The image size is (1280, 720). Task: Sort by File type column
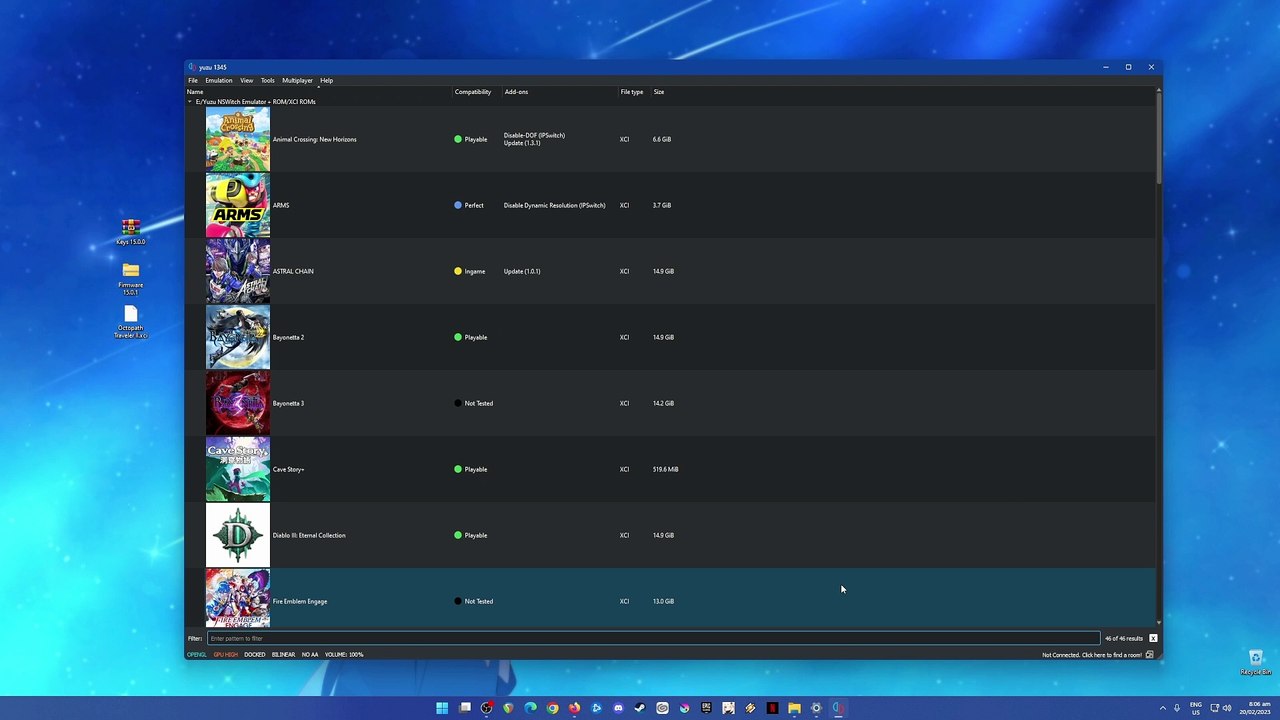[632, 92]
